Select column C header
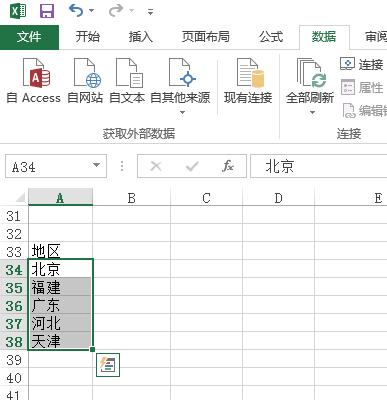The width and height of the screenshot is (387, 400). click(x=206, y=198)
